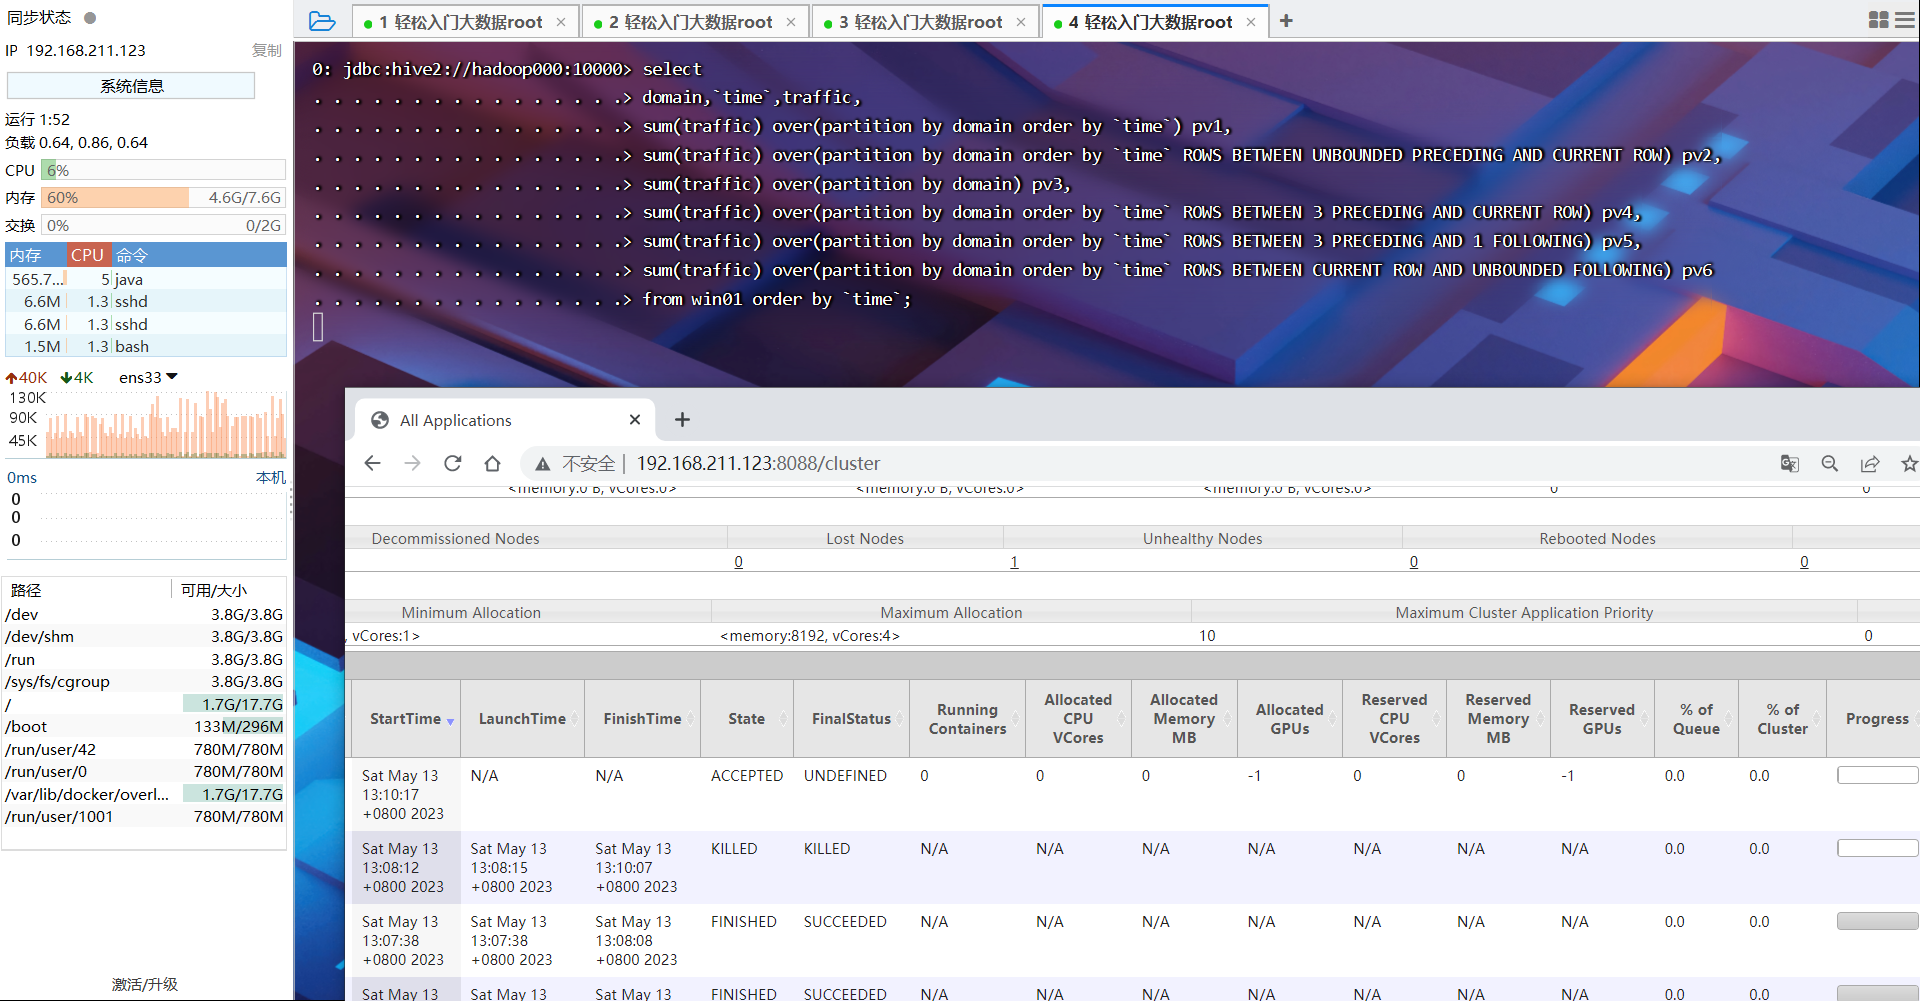Open the ens33 network interface dropdown

tap(148, 377)
